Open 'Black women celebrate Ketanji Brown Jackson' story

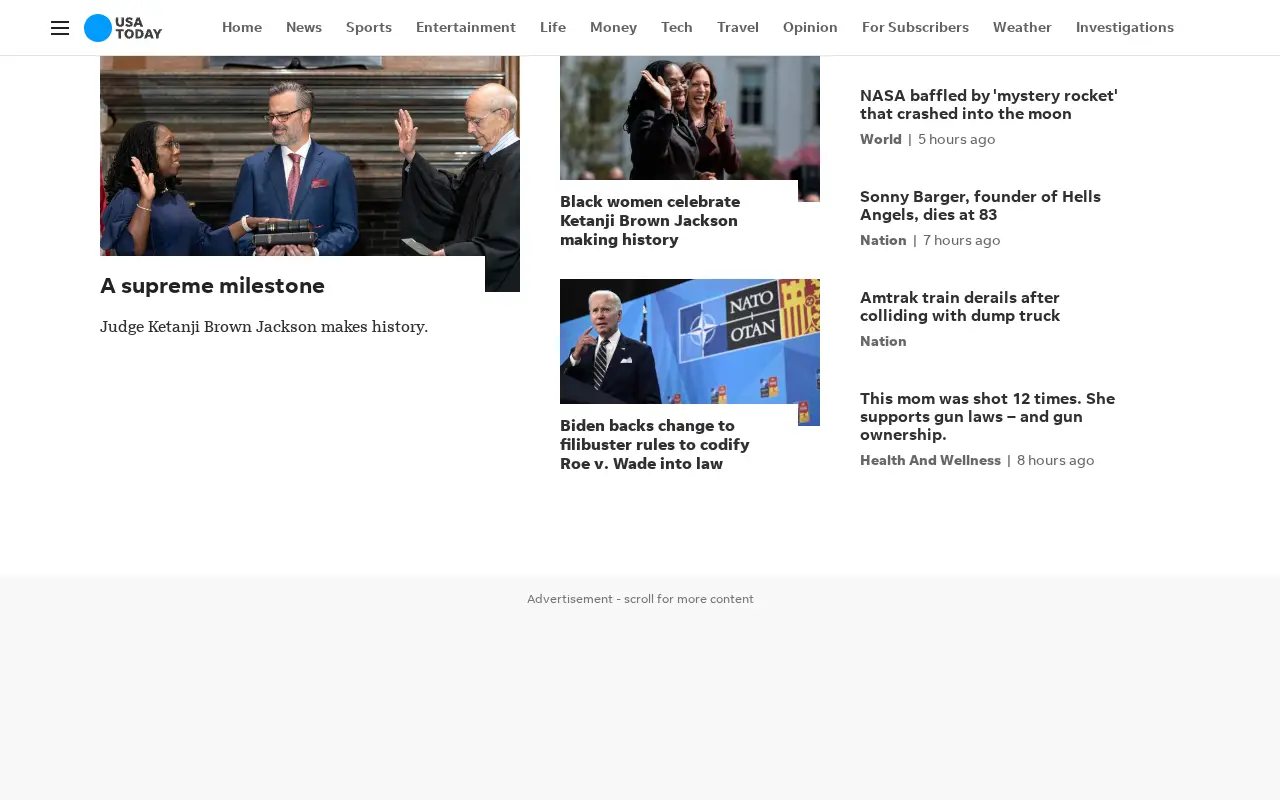coord(650,220)
